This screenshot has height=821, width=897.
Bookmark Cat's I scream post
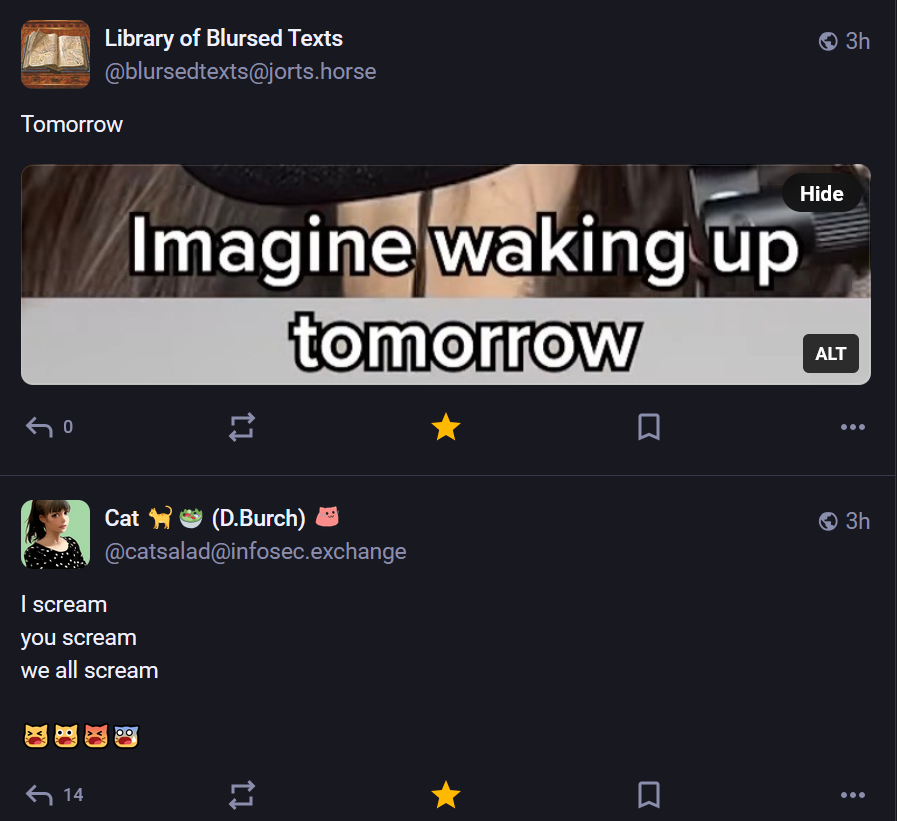click(x=649, y=795)
